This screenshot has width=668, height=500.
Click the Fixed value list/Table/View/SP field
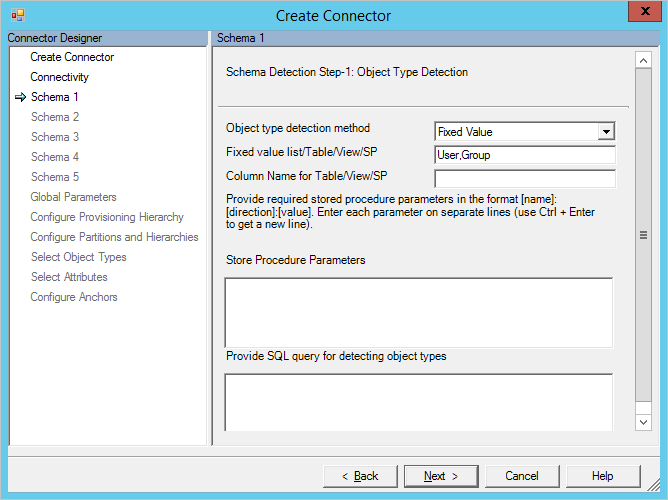pos(525,155)
